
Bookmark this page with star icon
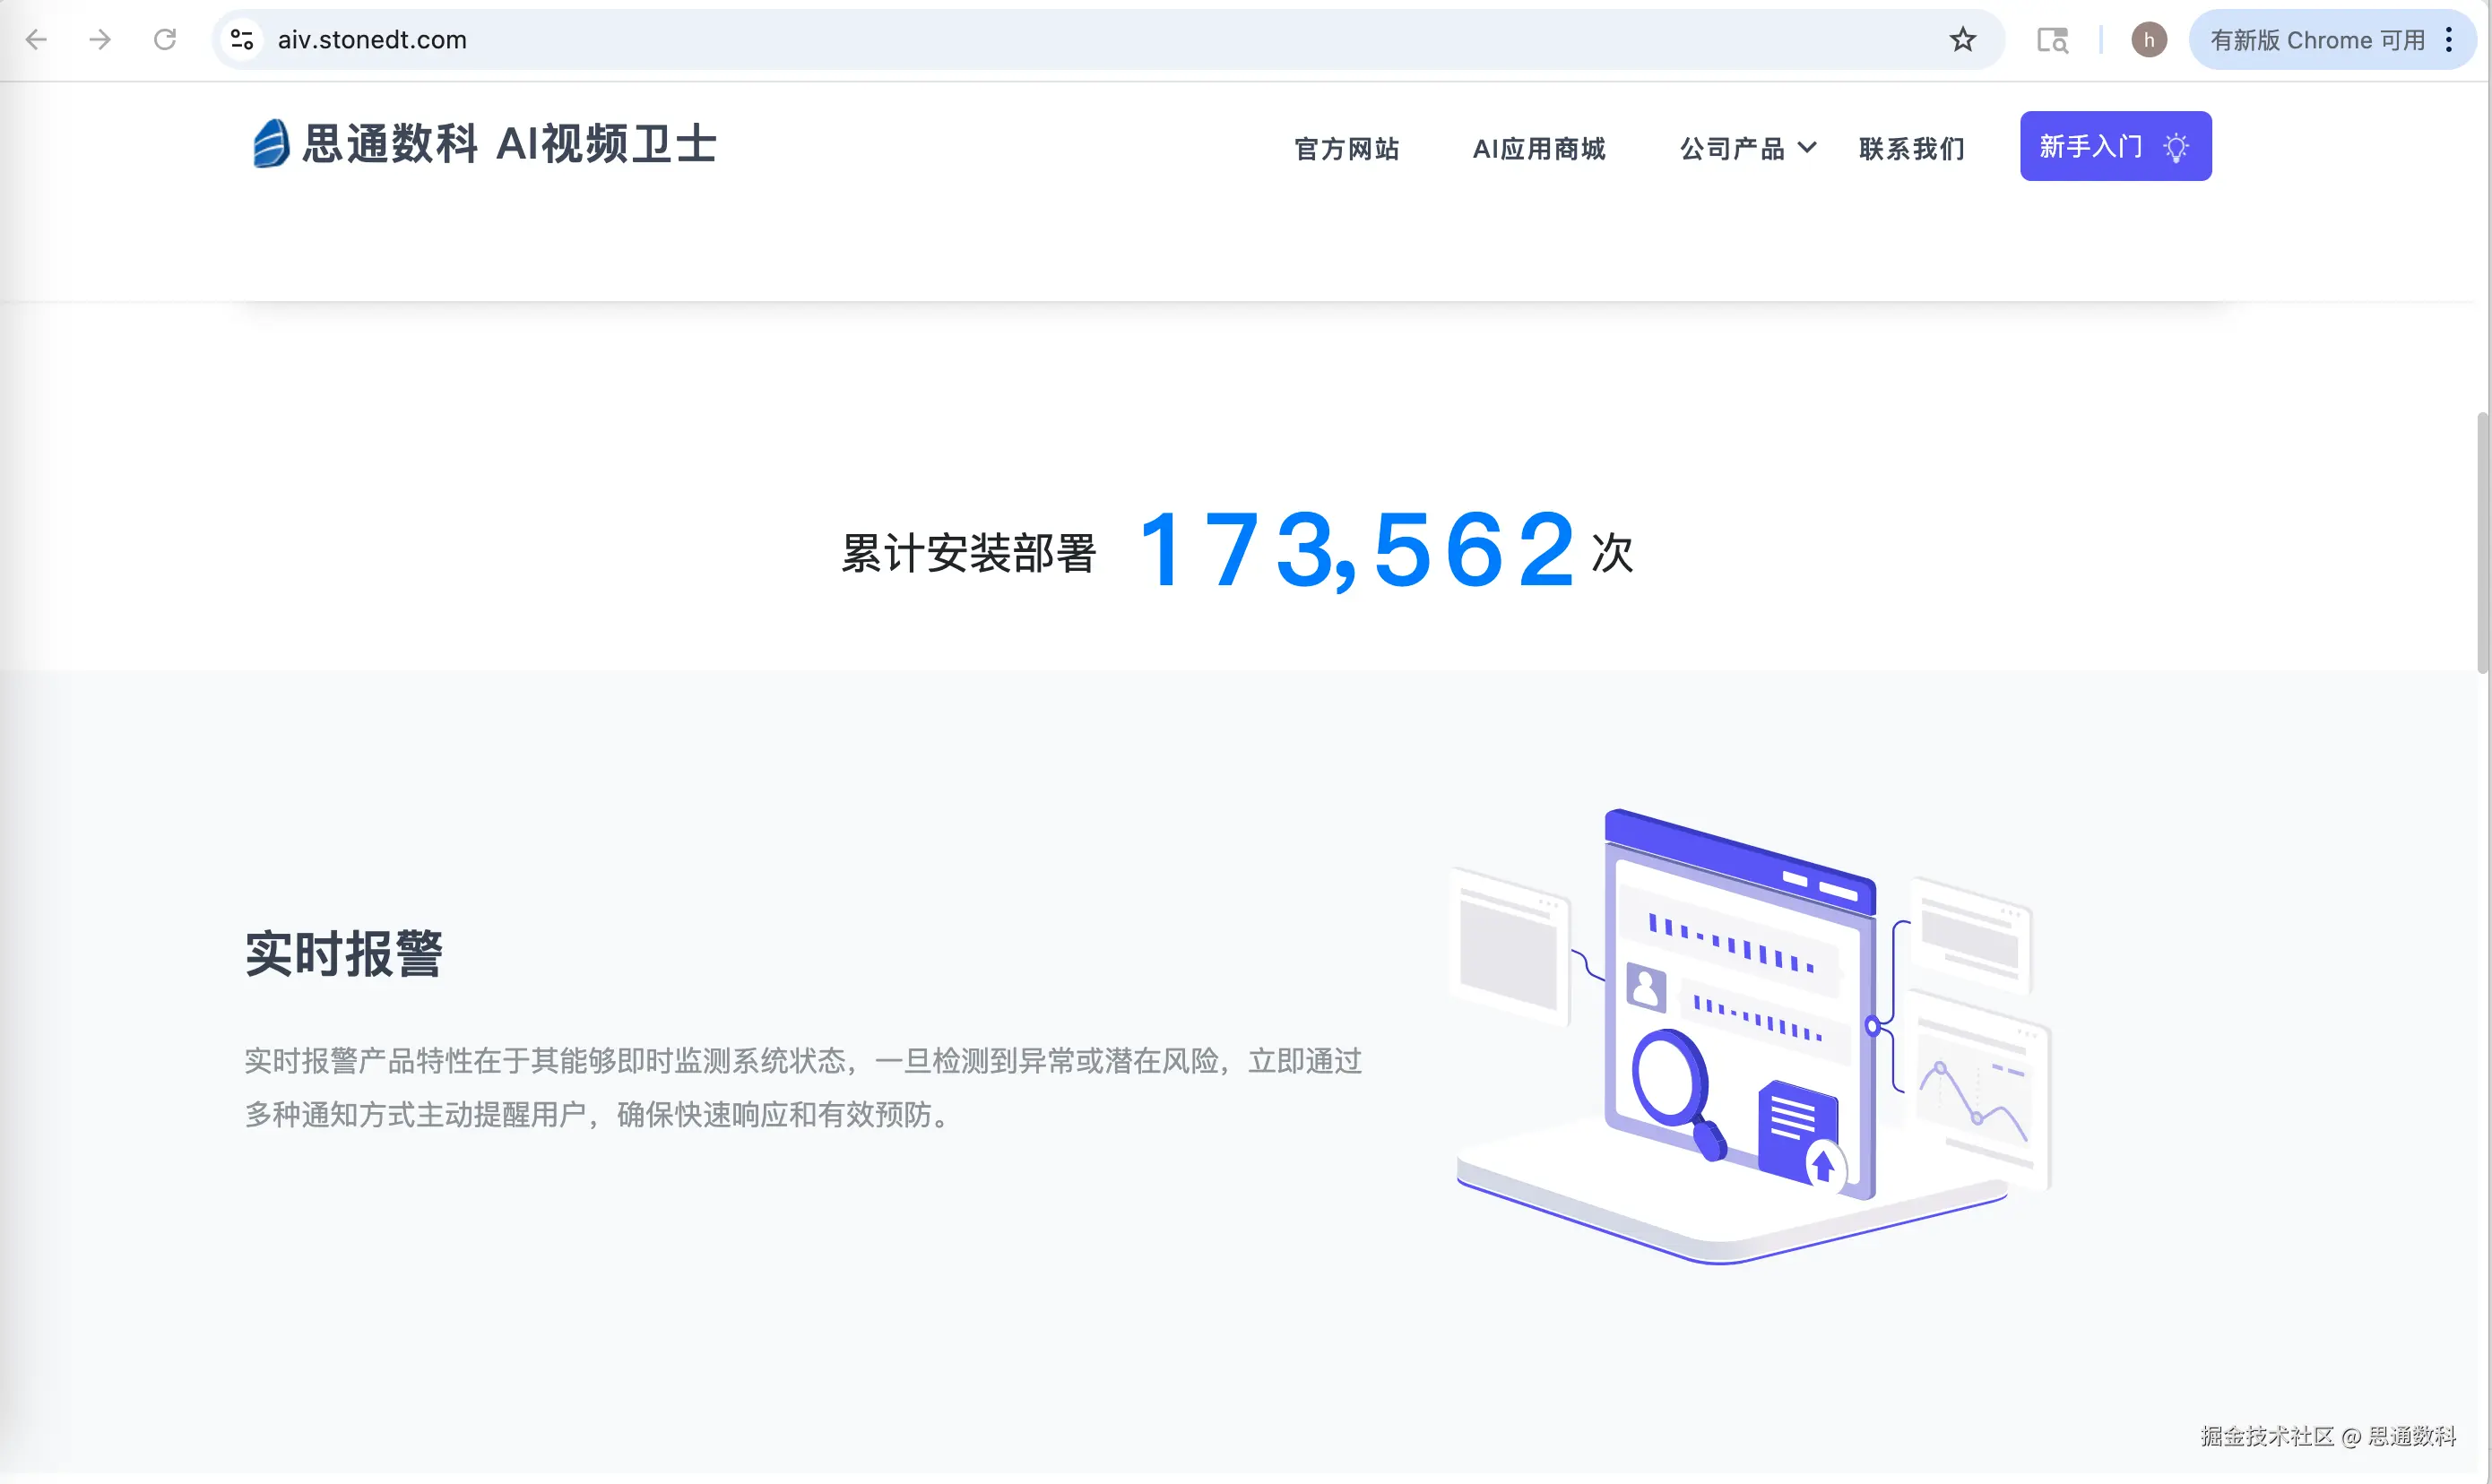[x=1962, y=40]
